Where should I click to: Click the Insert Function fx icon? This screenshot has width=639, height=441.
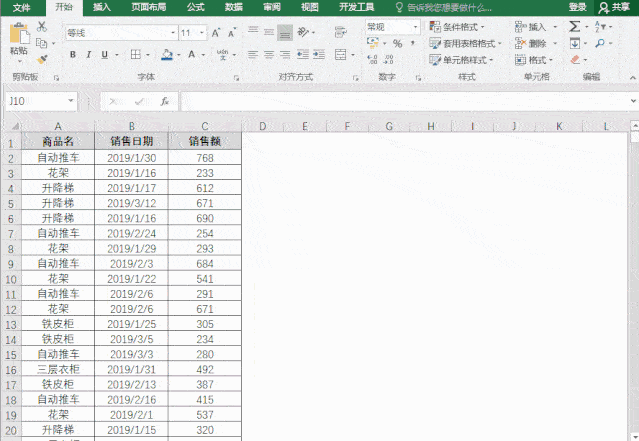tap(165, 101)
